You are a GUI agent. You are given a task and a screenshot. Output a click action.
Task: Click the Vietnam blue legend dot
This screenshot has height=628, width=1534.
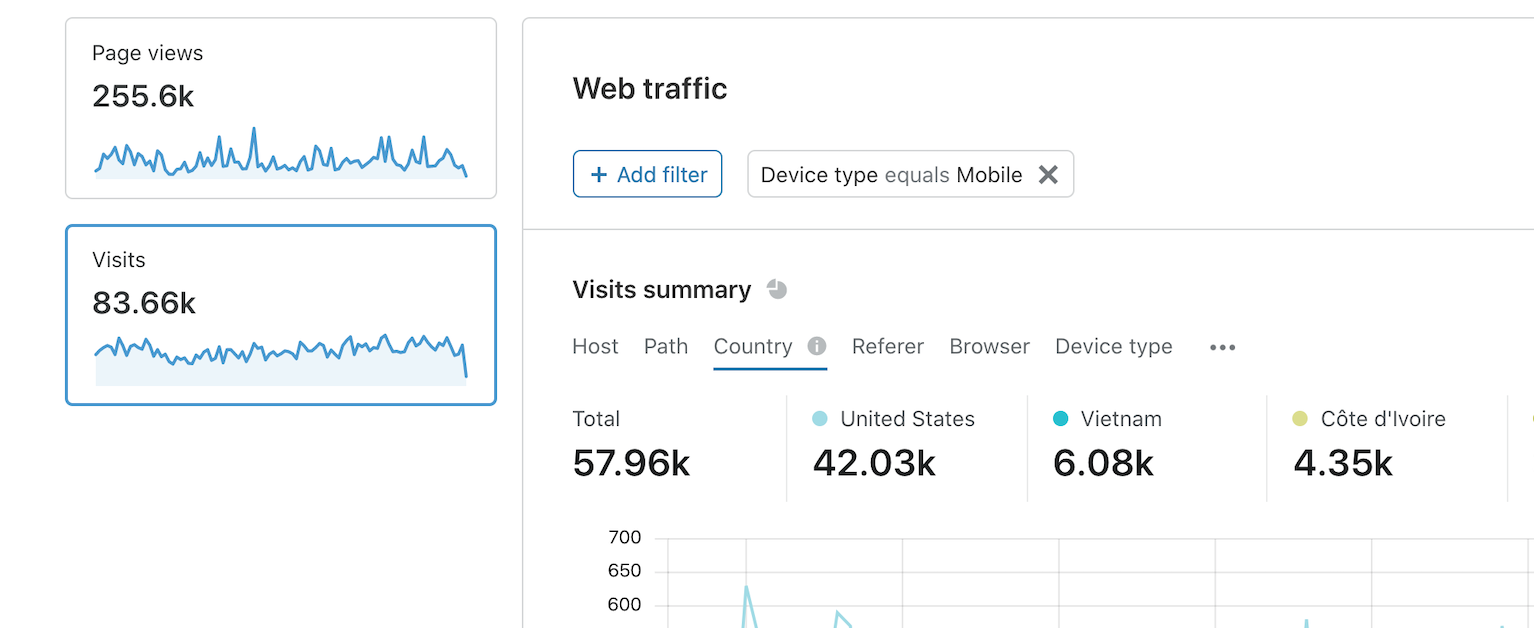coord(1060,418)
